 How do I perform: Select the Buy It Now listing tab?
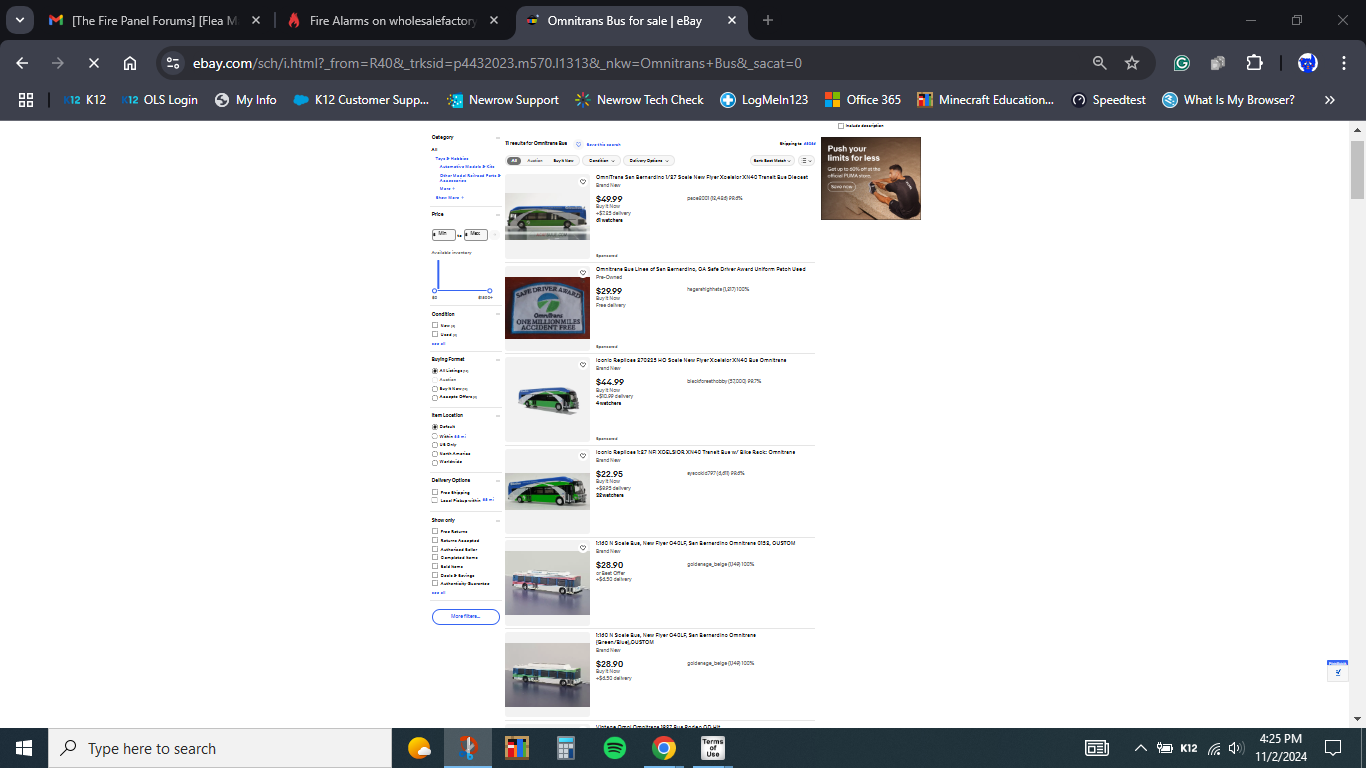564,160
